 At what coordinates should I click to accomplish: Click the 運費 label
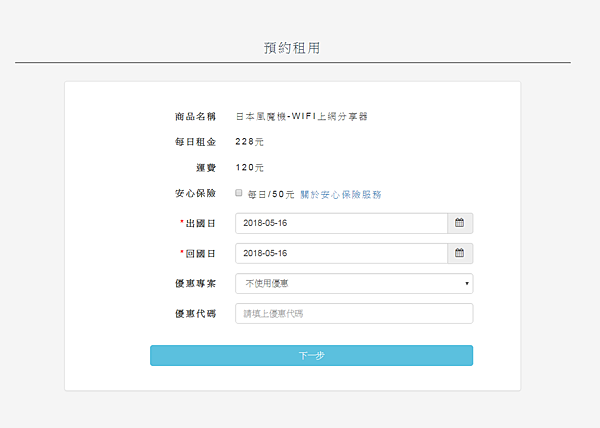coord(205,167)
